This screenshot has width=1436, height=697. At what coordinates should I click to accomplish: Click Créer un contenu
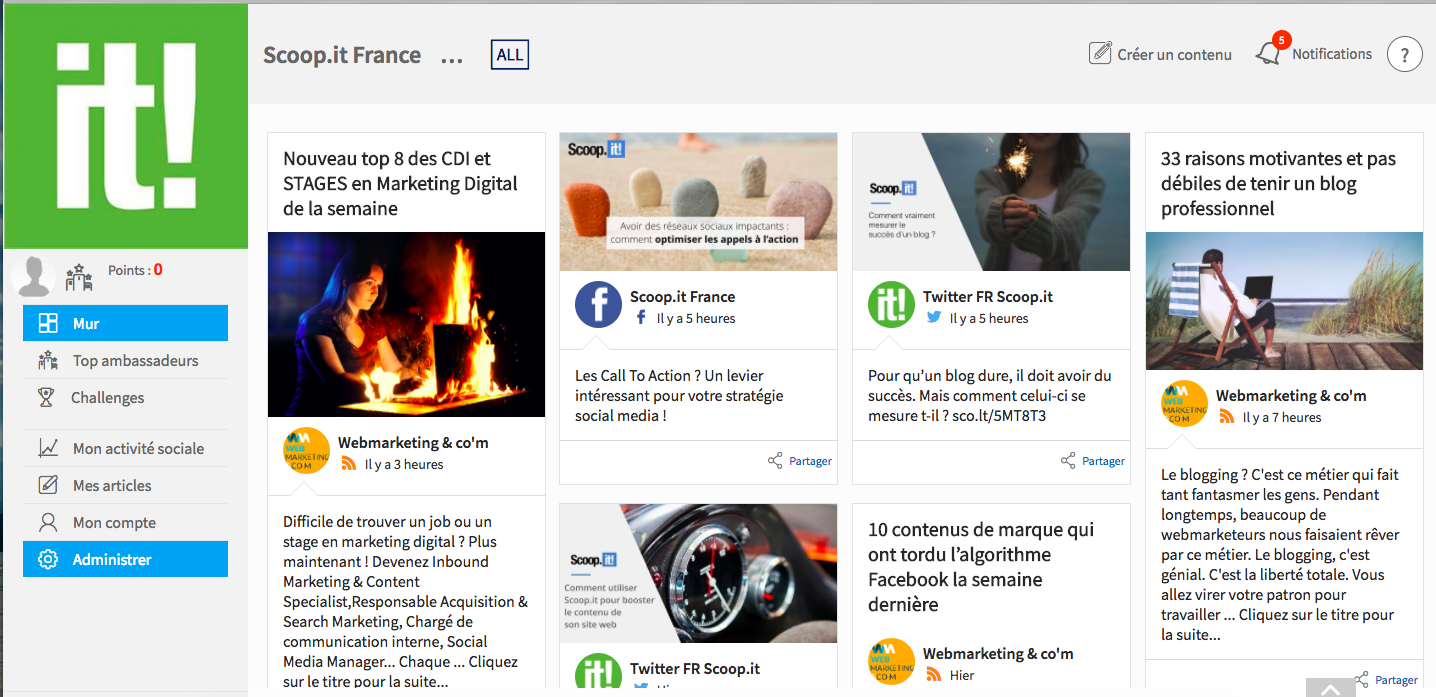tap(1160, 54)
